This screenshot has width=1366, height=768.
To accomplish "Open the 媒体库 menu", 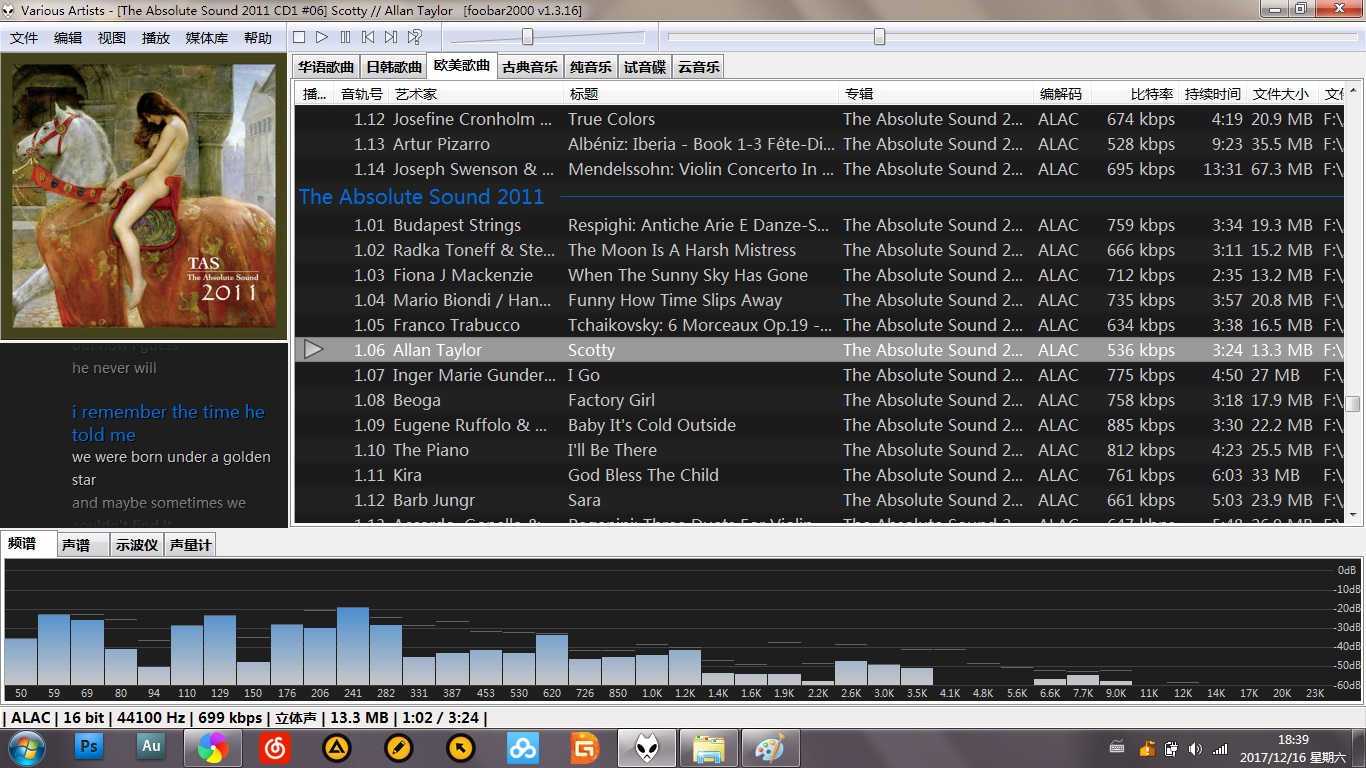I will click(207, 38).
